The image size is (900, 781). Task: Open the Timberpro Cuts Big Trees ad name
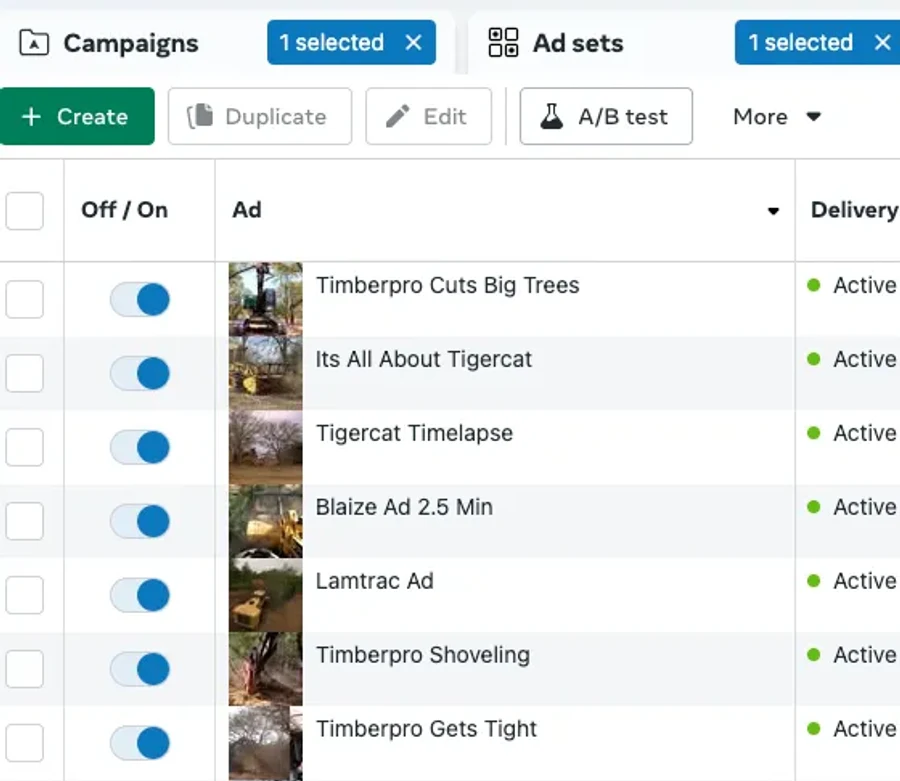tap(448, 285)
